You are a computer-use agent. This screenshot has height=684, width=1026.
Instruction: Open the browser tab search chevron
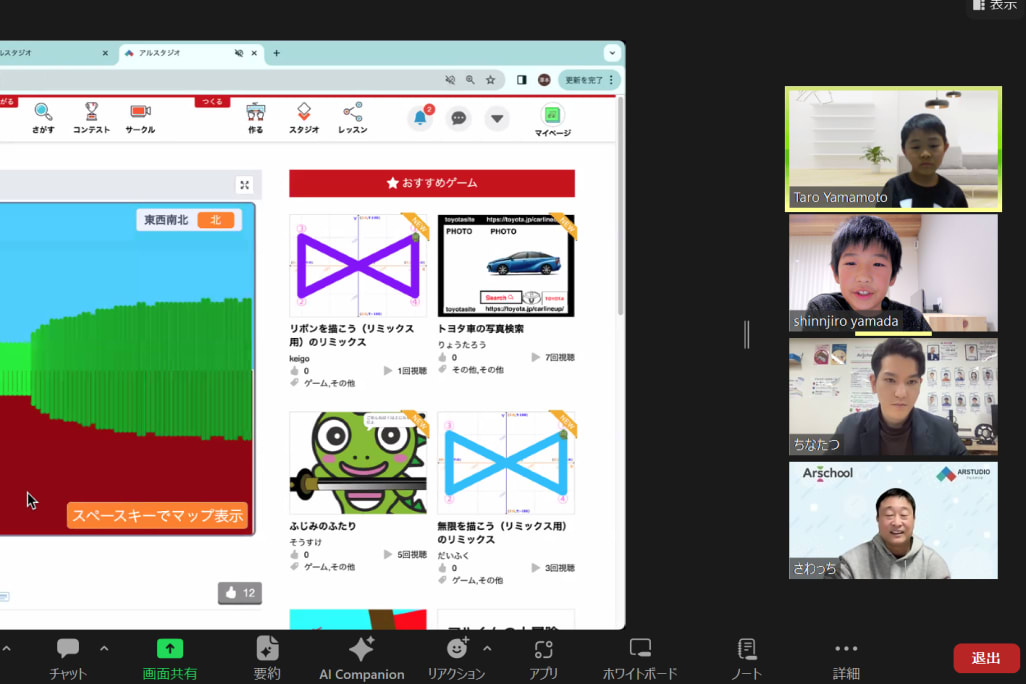[611, 53]
